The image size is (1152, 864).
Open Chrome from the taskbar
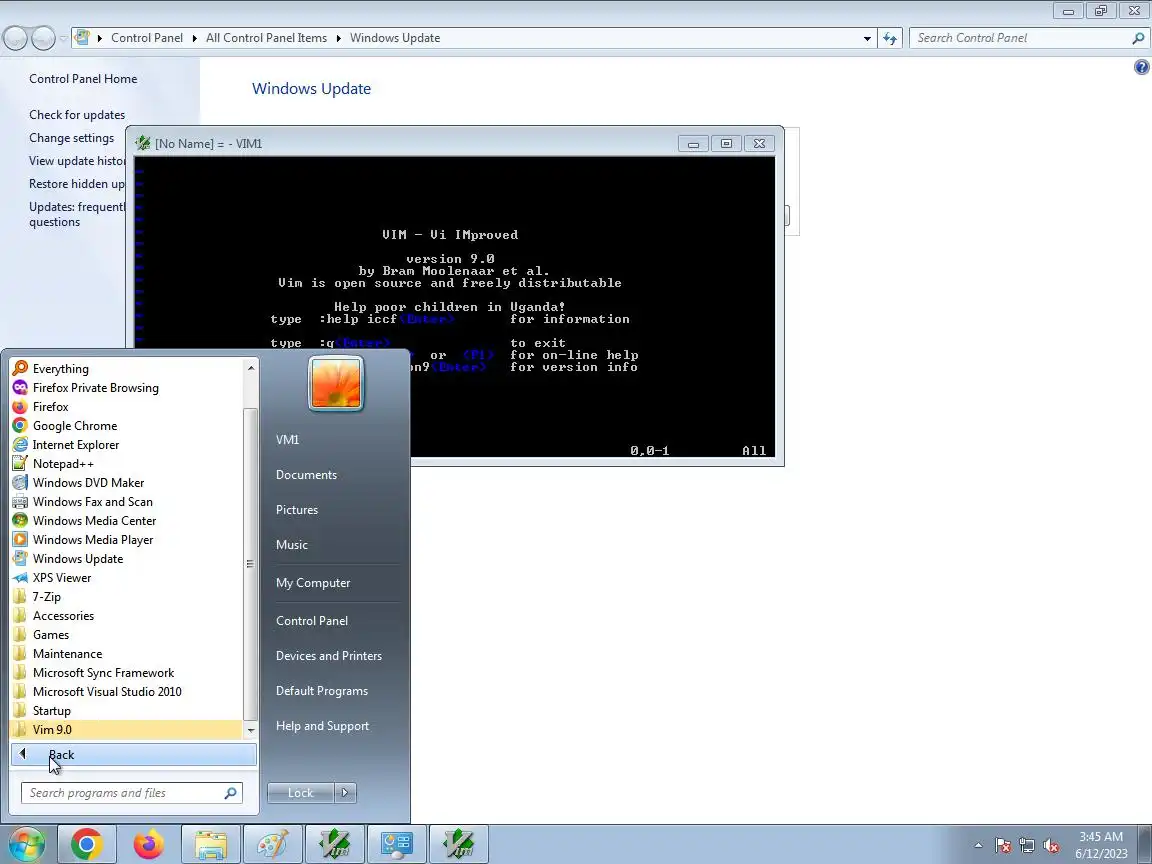pos(87,844)
